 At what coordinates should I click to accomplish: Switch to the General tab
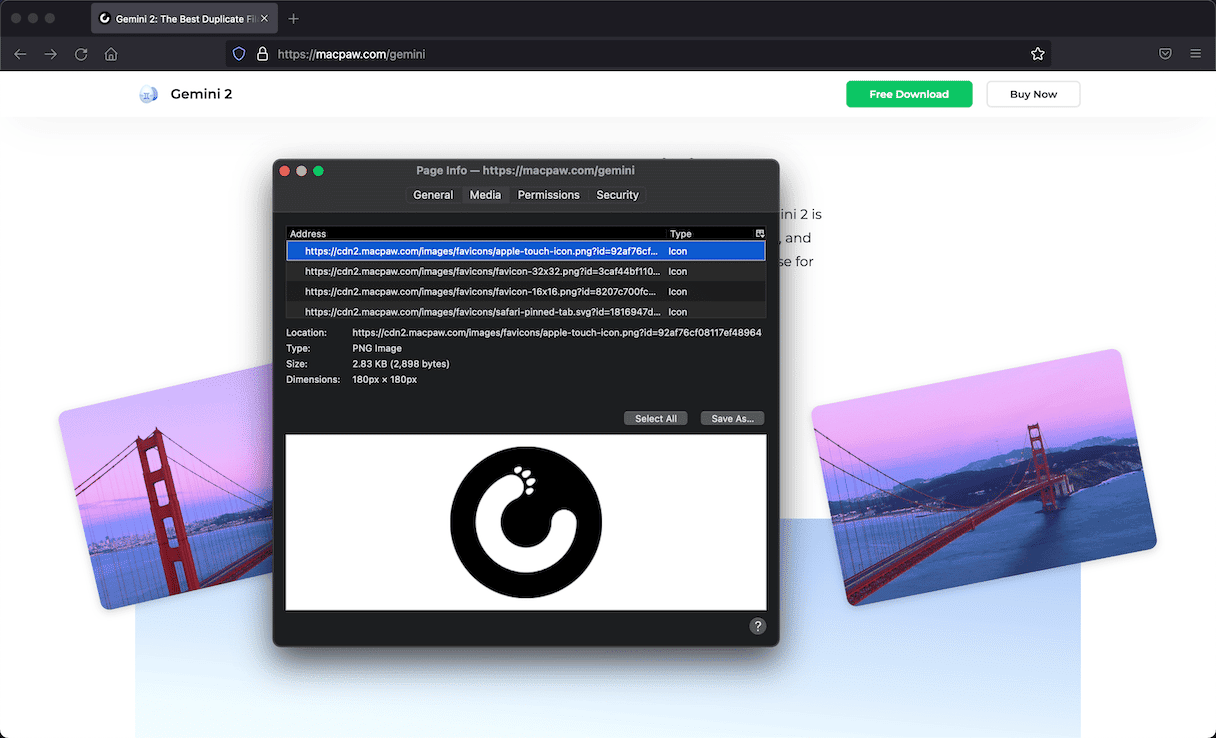click(433, 195)
